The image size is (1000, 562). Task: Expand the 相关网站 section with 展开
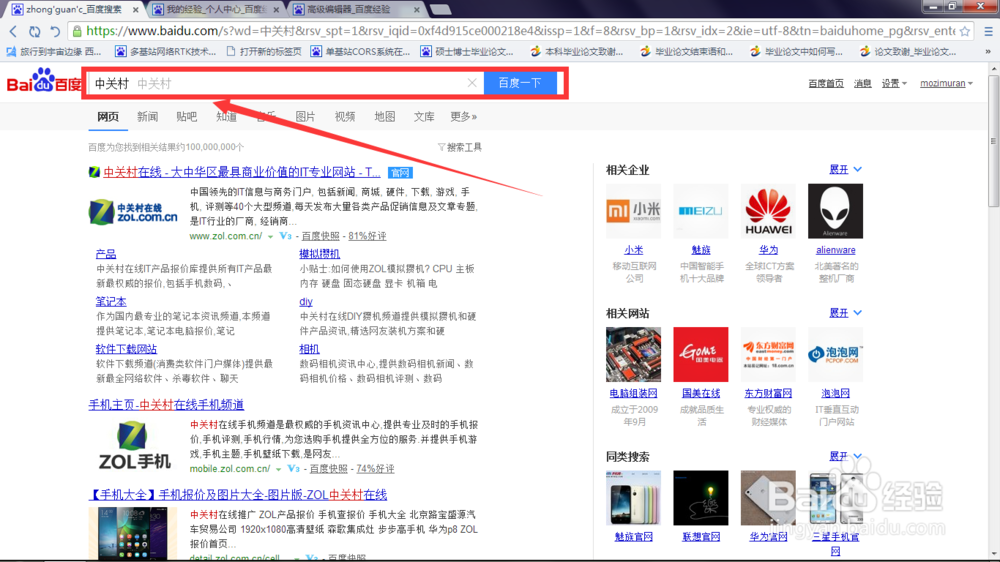tap(845, 313)
